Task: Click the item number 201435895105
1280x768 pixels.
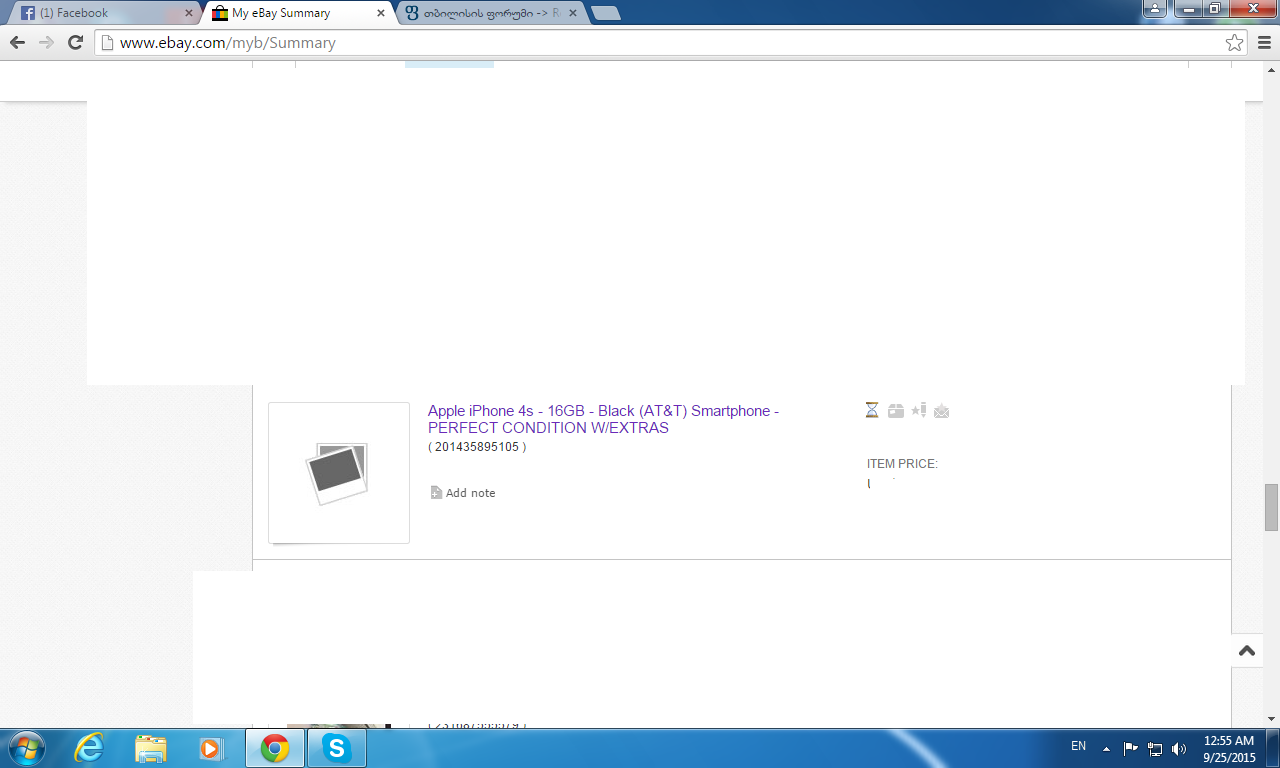Action: coord(477,447)
